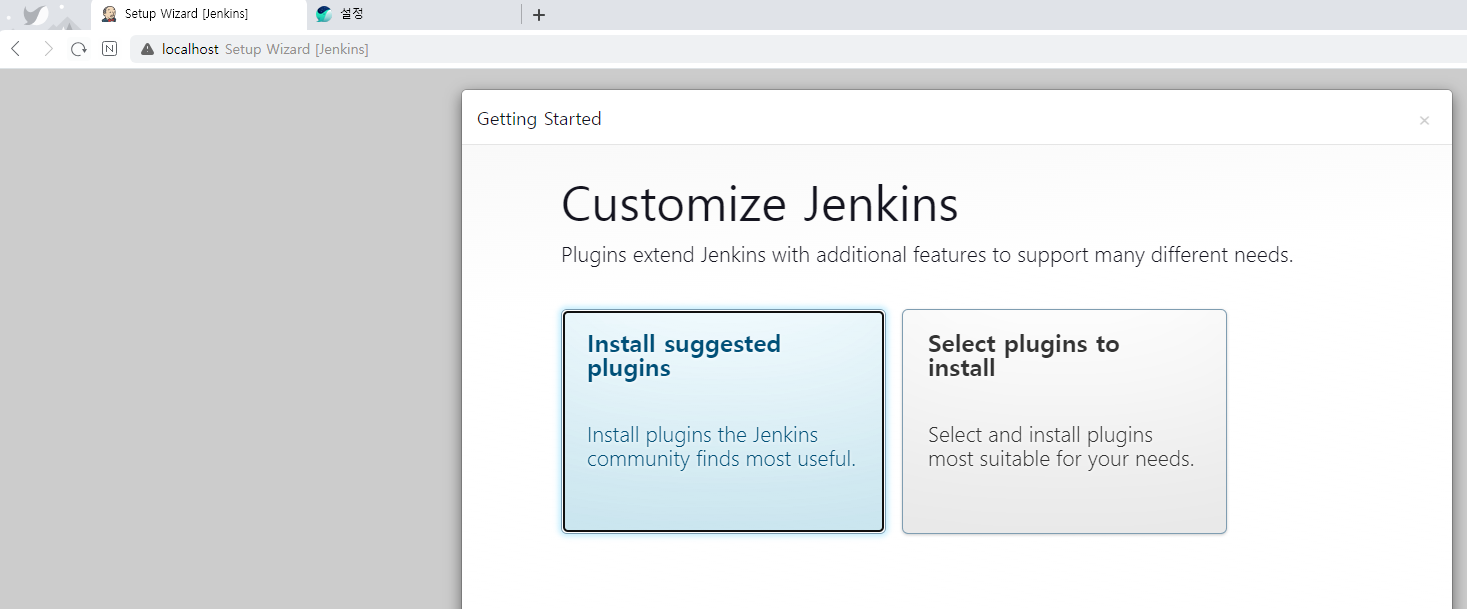The image size is (1467, 609).
Task: Click the 'Plugins extend Jenkins' description text
Action: 927,255
